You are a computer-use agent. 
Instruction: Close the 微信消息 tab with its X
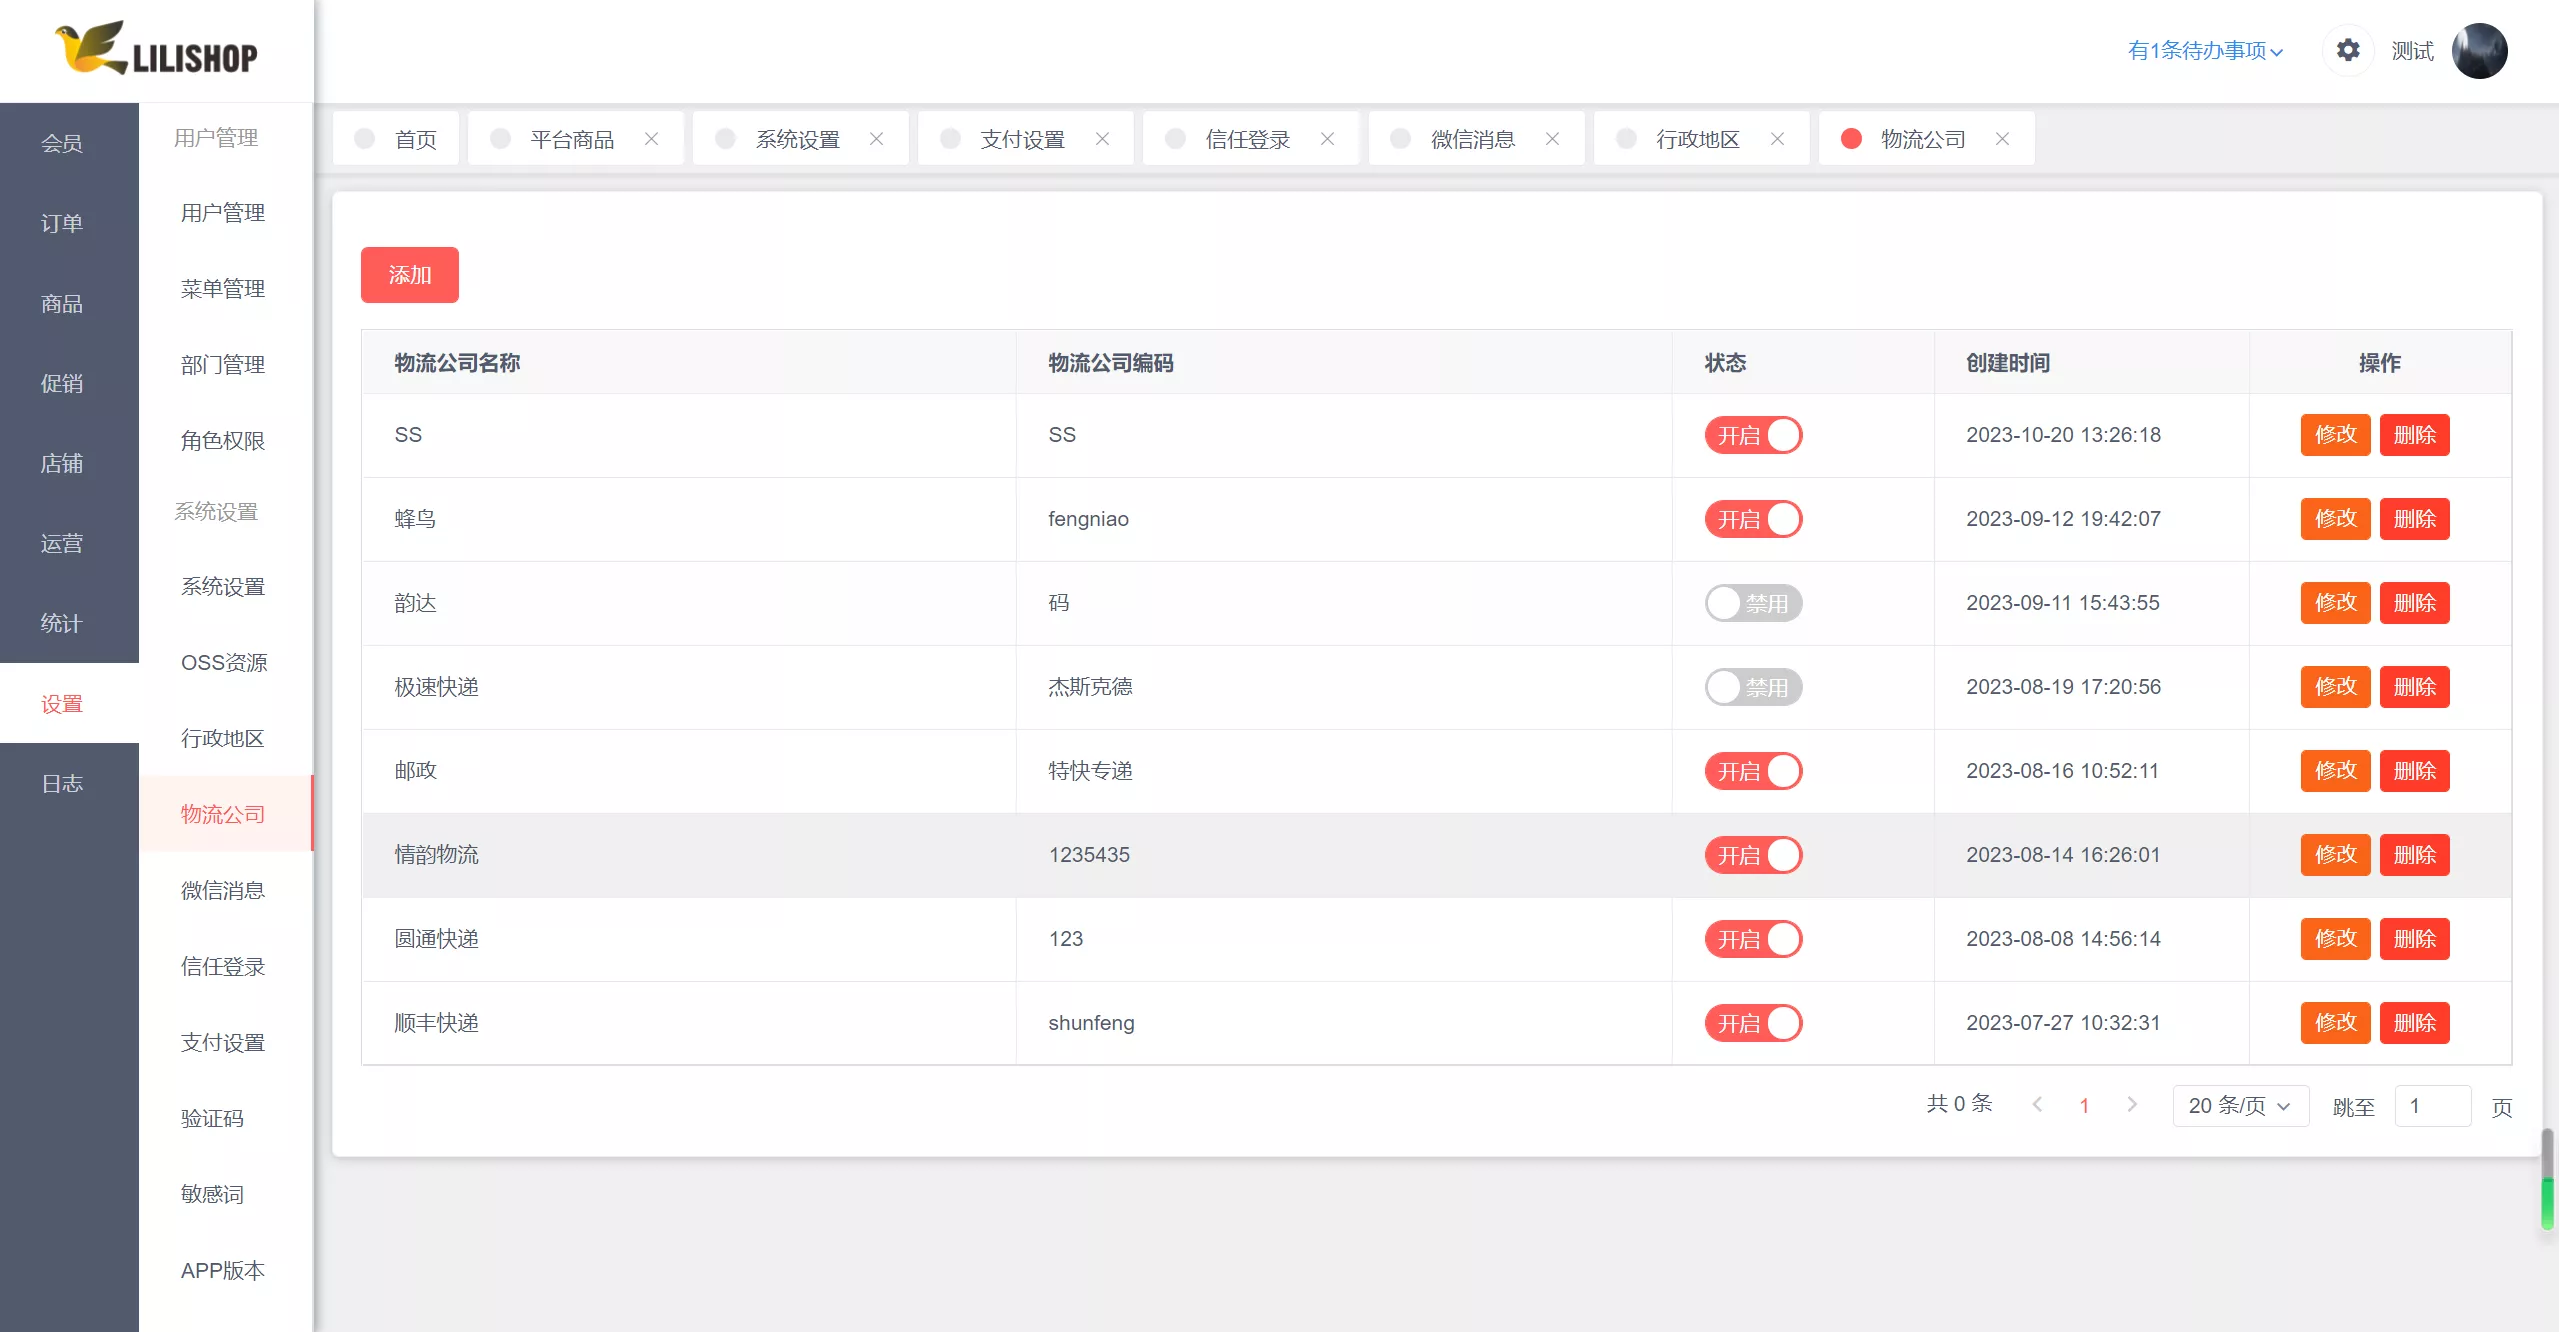(1552, 139)
